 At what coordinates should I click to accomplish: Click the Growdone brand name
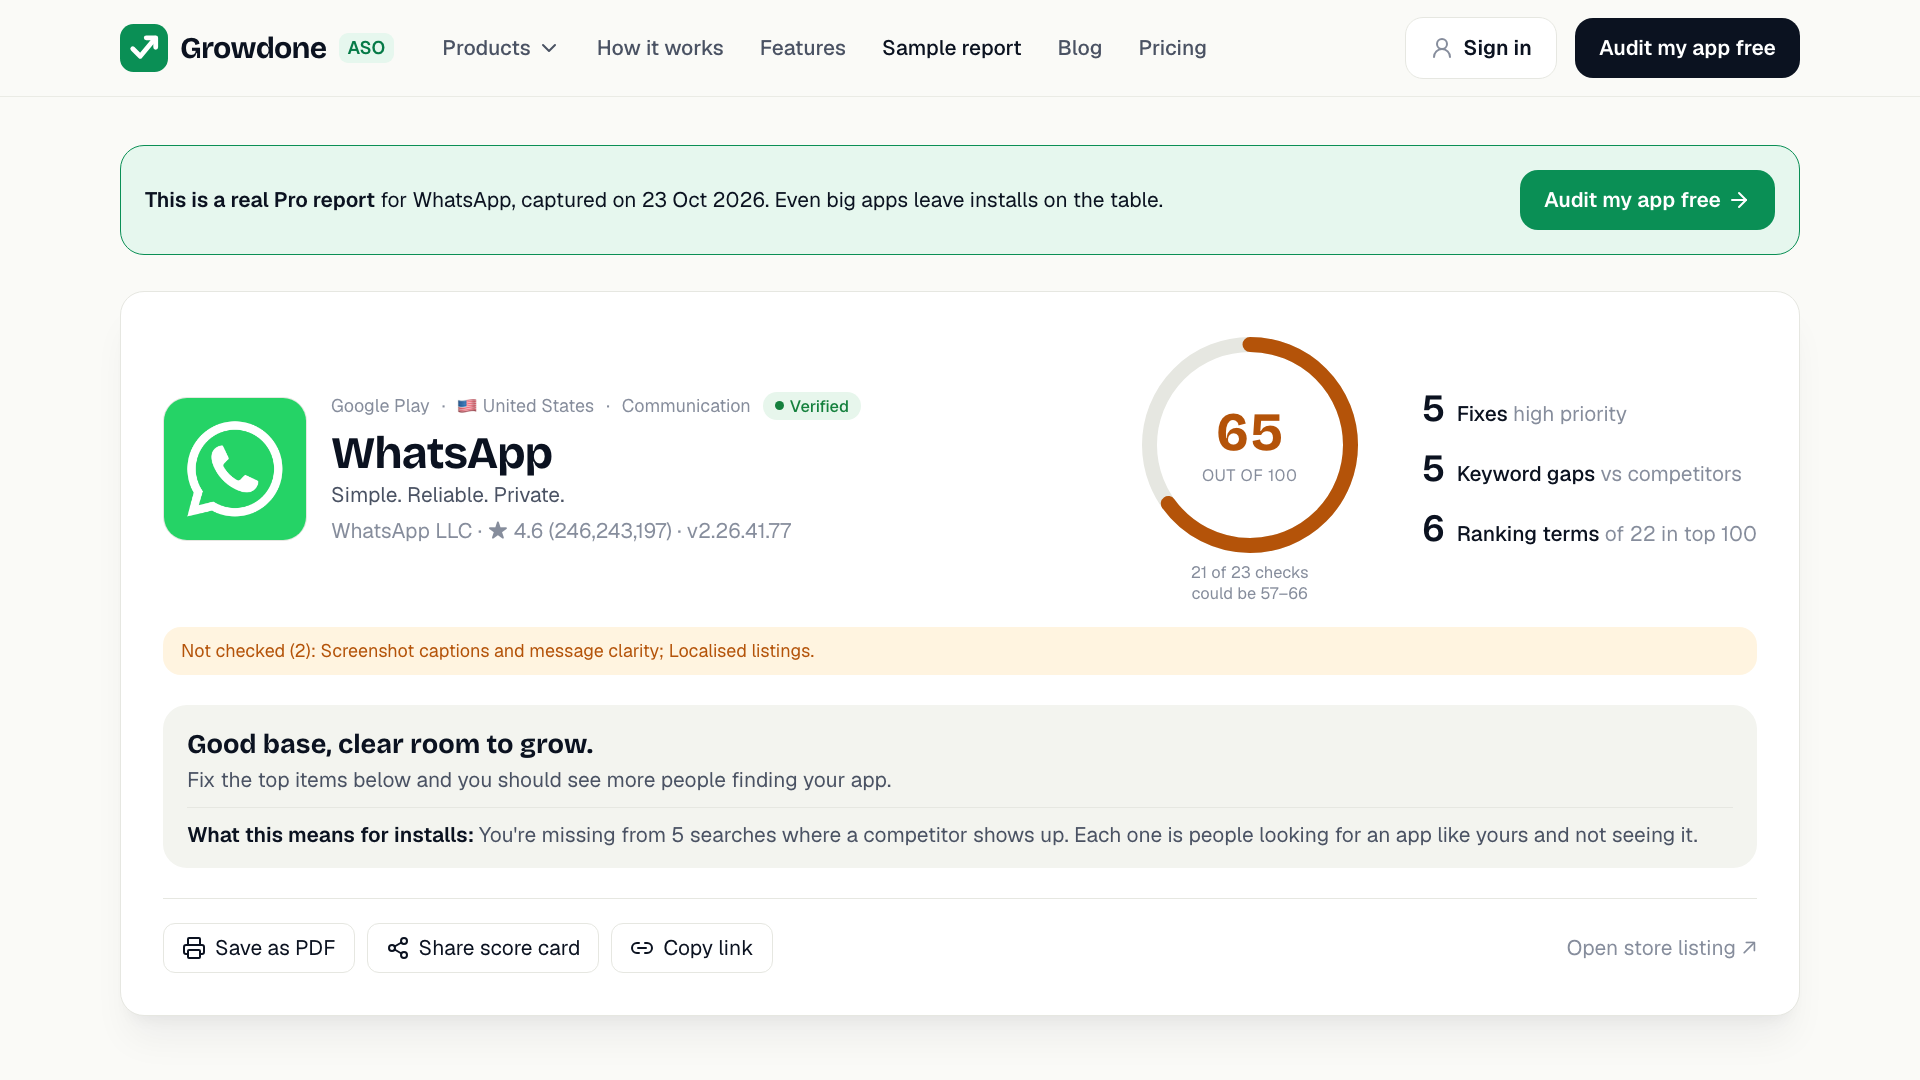tap(253, 48)
